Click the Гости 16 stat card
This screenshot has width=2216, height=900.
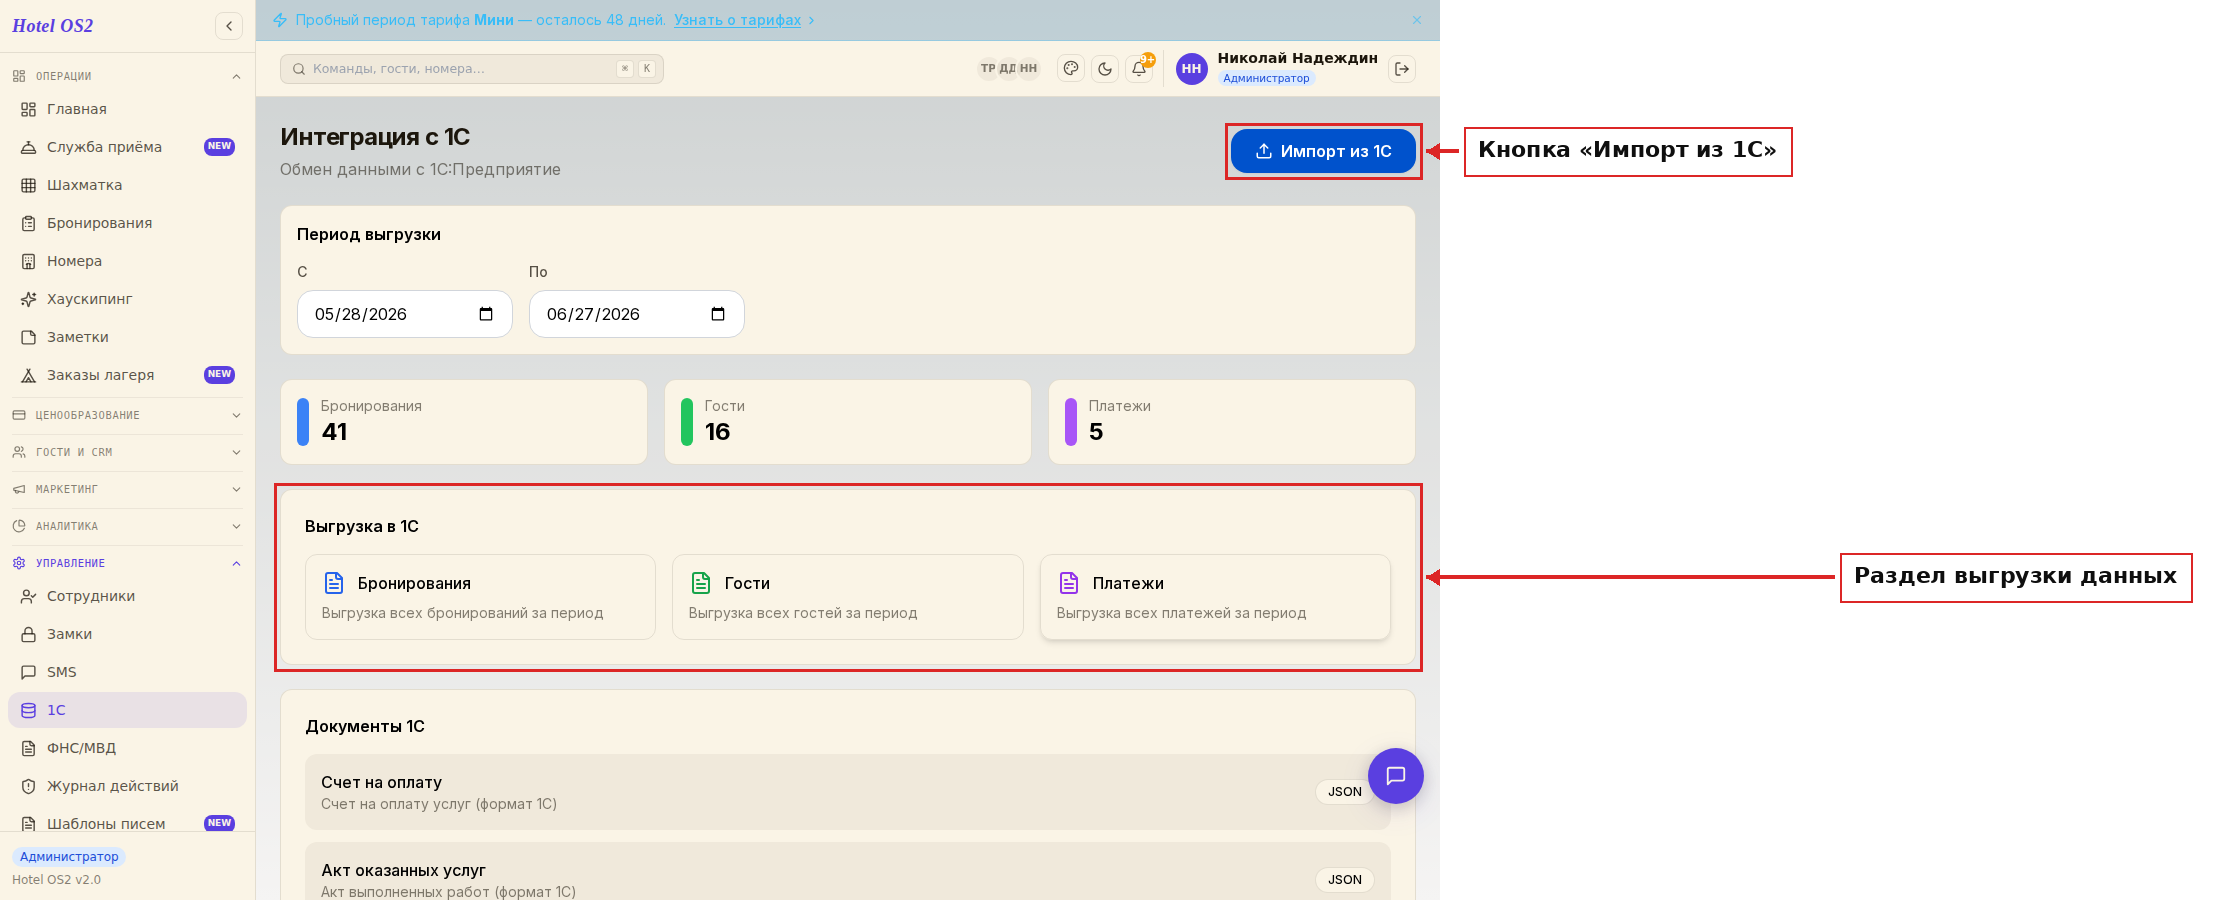pyautogui.click(x=848, y=422)
